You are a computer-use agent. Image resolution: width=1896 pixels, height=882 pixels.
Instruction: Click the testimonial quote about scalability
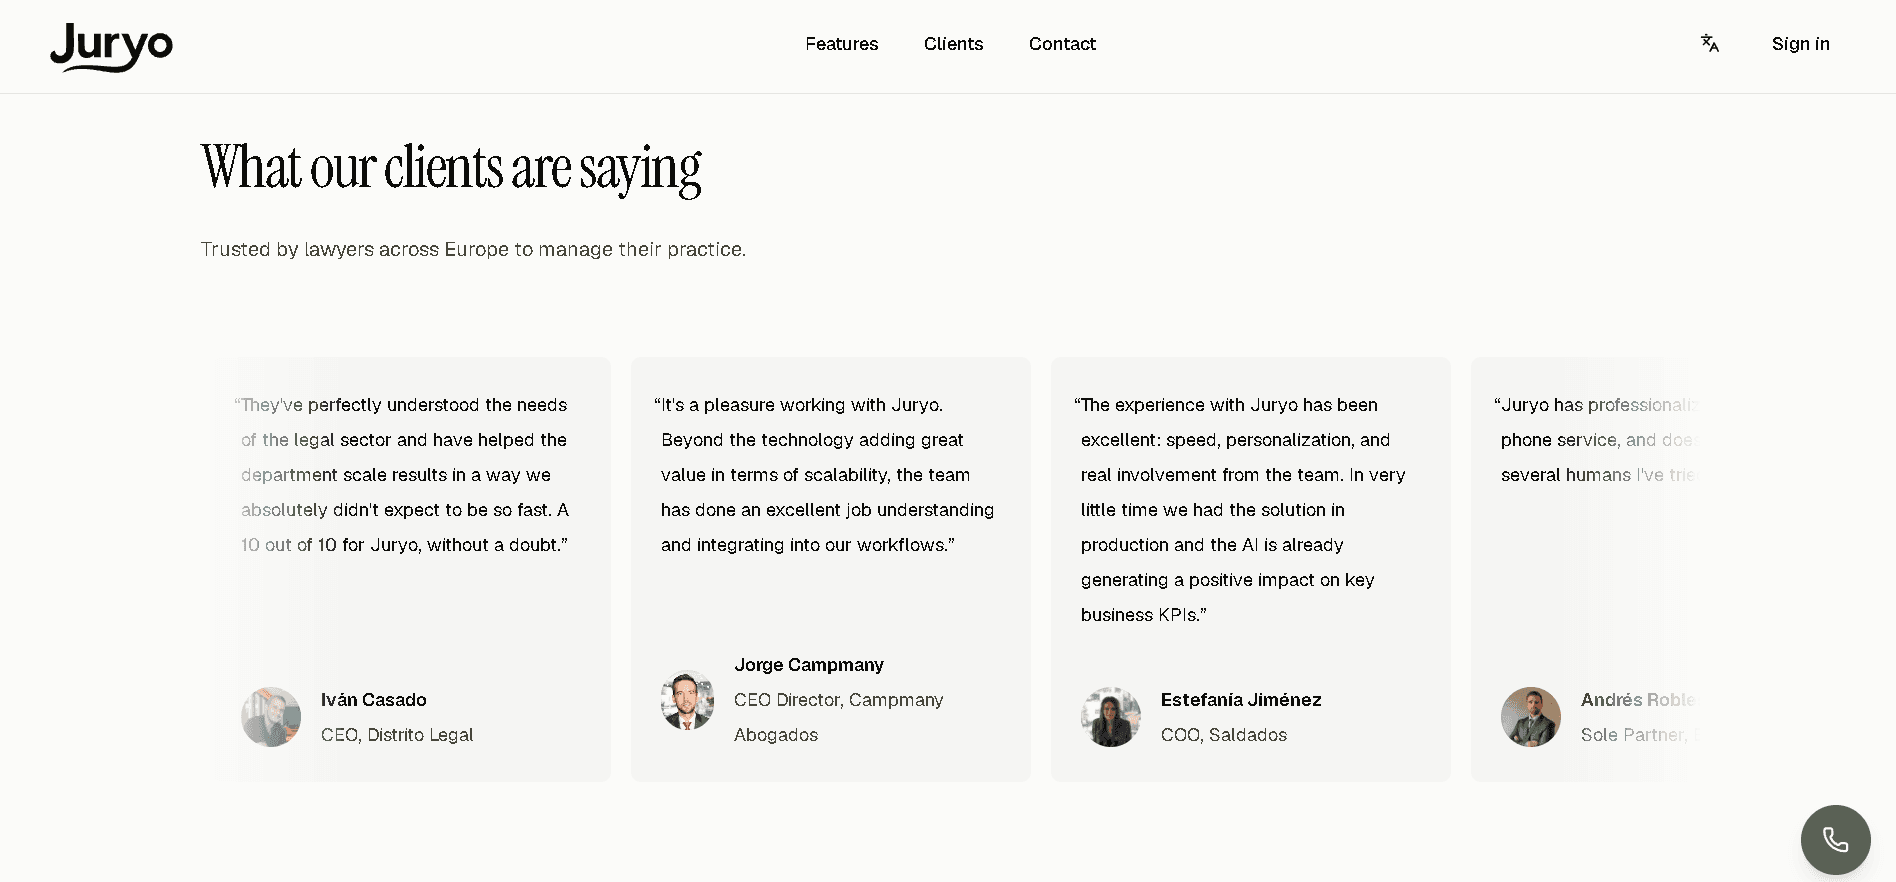coord(824,475)
